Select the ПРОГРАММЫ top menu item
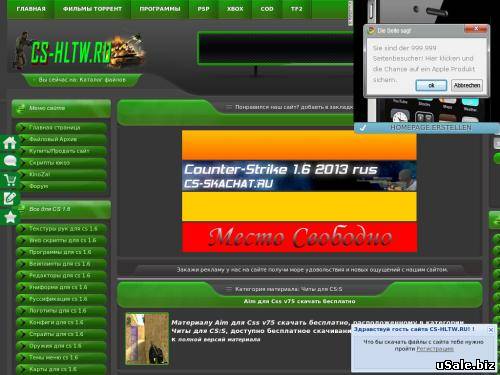Viewport: 500px width, 375px height. [160, 9]
